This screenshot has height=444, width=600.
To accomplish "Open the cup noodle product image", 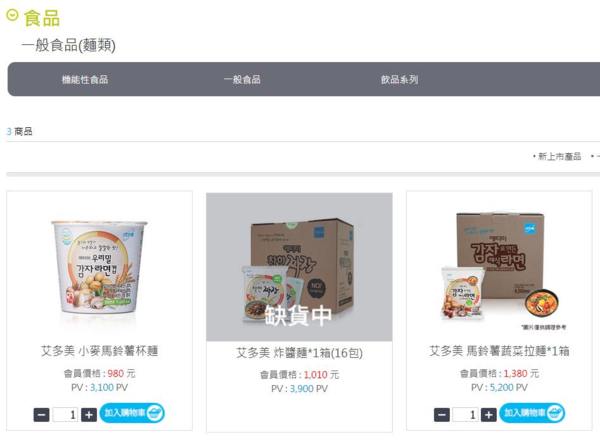I will point(99,268).
